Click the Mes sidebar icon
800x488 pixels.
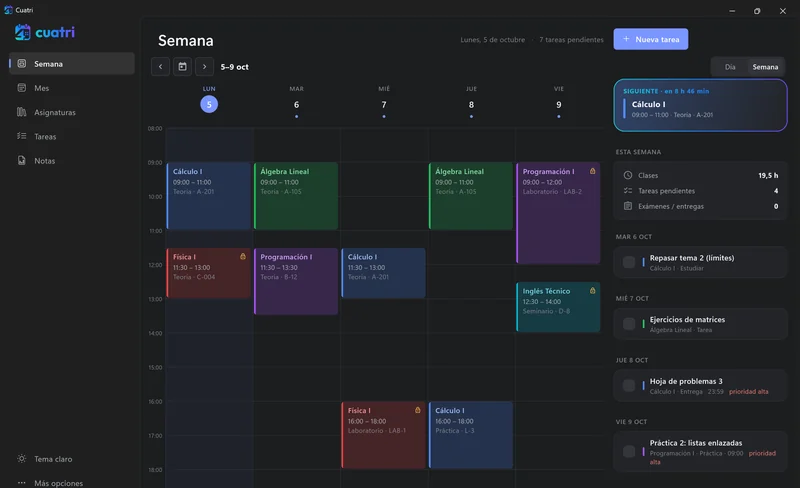[x=21, y=88]
